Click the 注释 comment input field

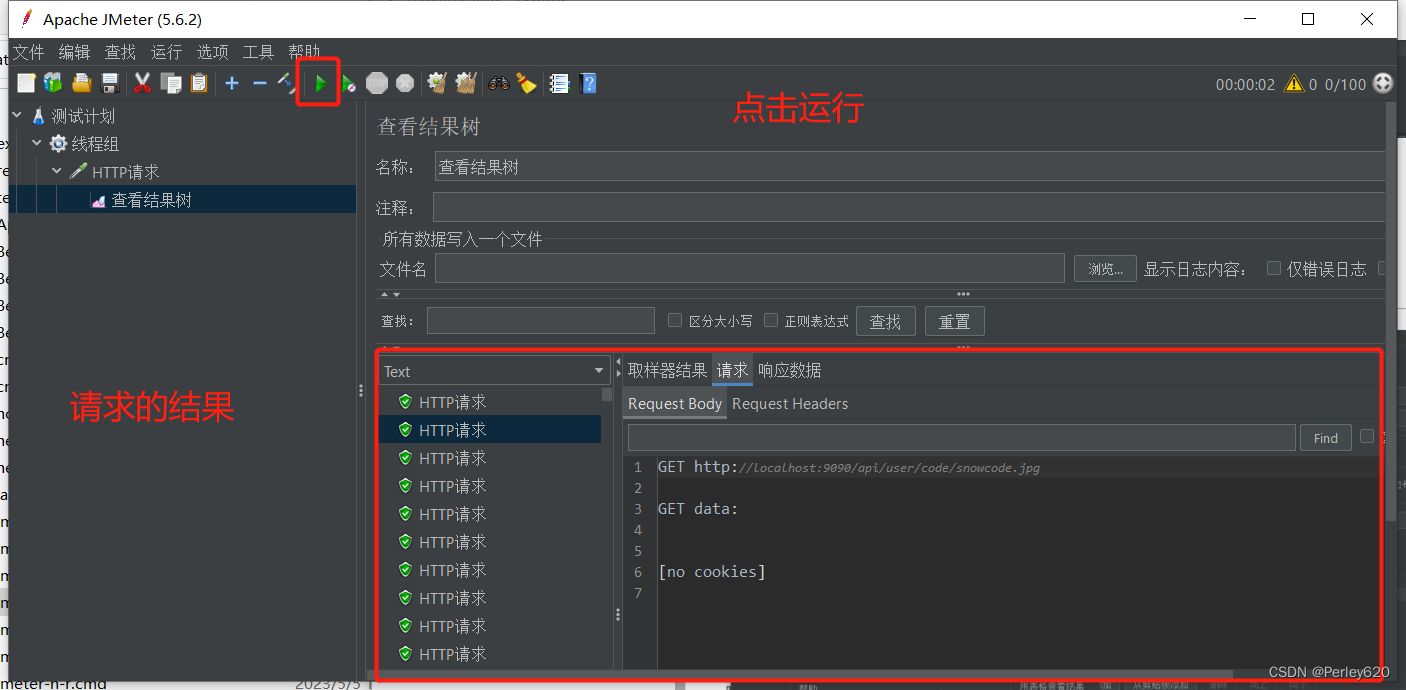pyautogui.click(x=909, y=207)
